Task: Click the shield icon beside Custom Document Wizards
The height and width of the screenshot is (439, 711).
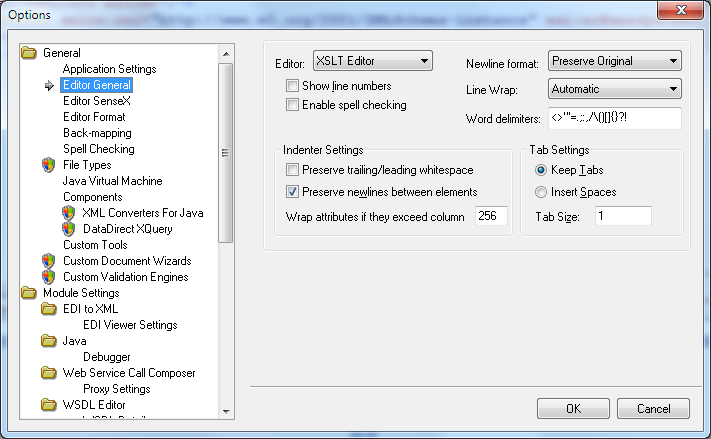Action: click(48, 261)
